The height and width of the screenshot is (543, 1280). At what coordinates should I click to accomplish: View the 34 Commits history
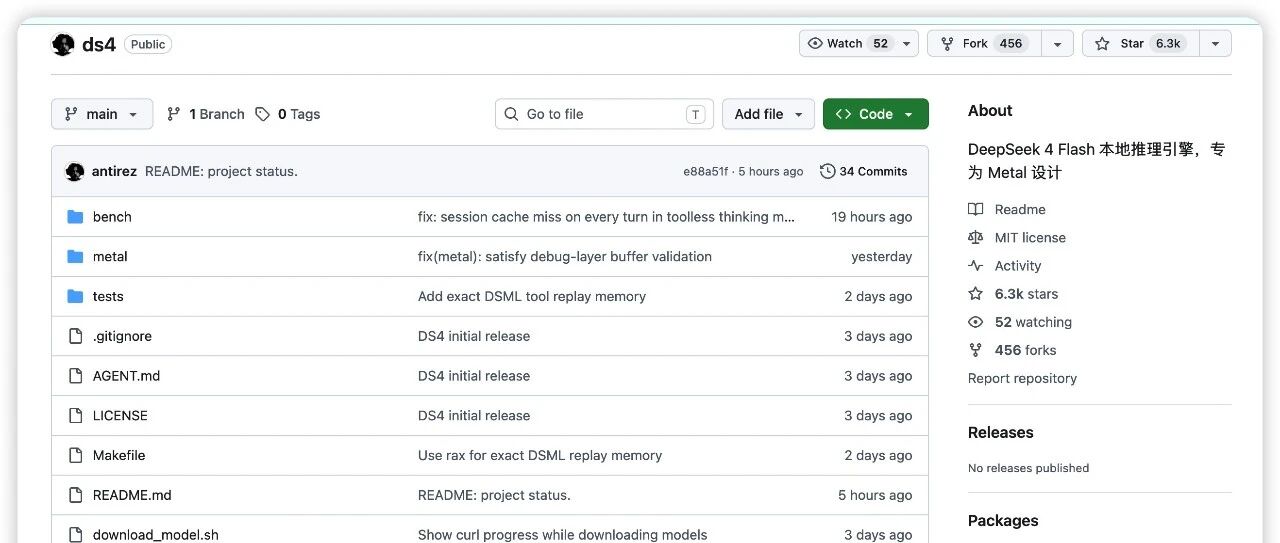(863, 171)
